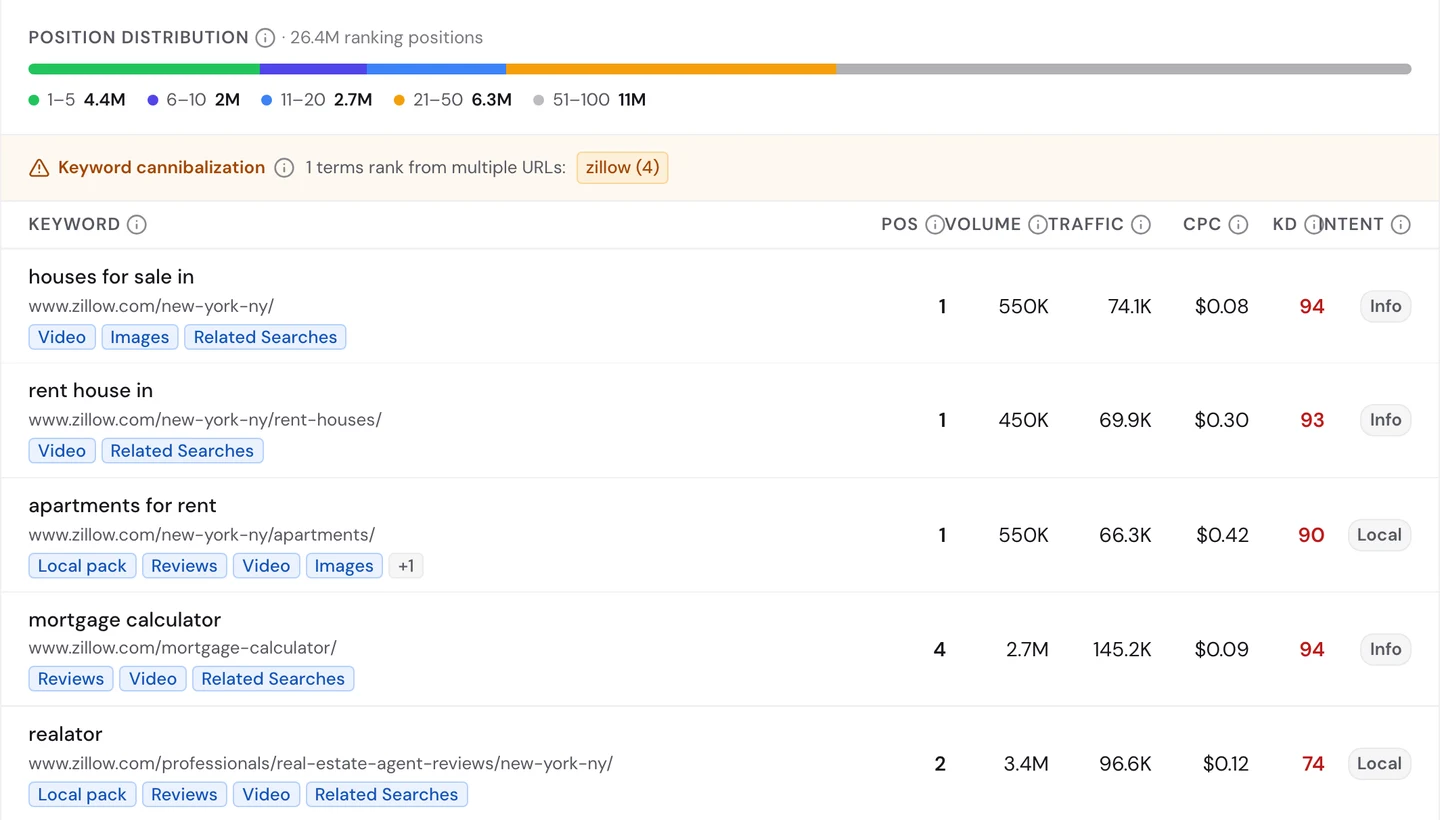Click info icon next to KD header
1440x820 pixels.
(x=1313, y=225)
